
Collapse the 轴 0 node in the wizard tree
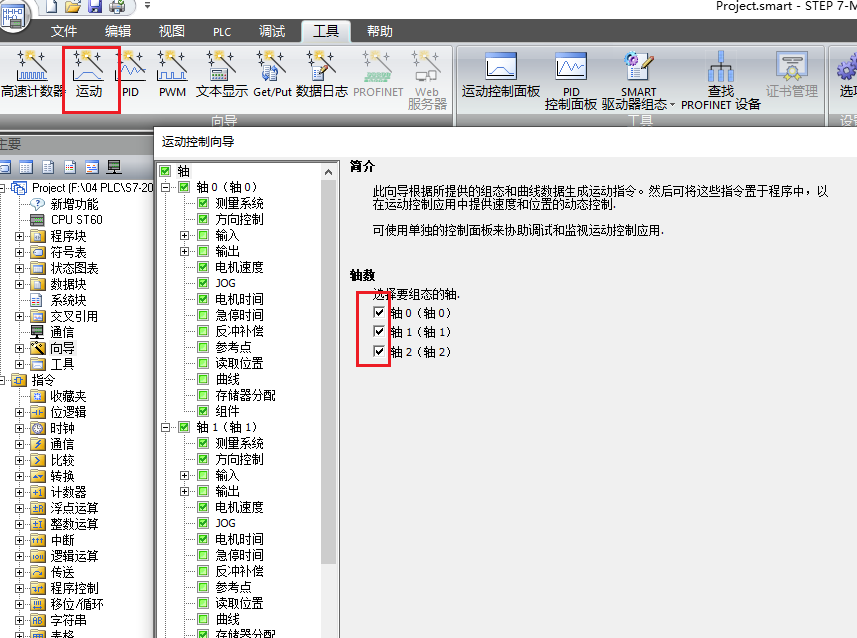tap(166, 188)
